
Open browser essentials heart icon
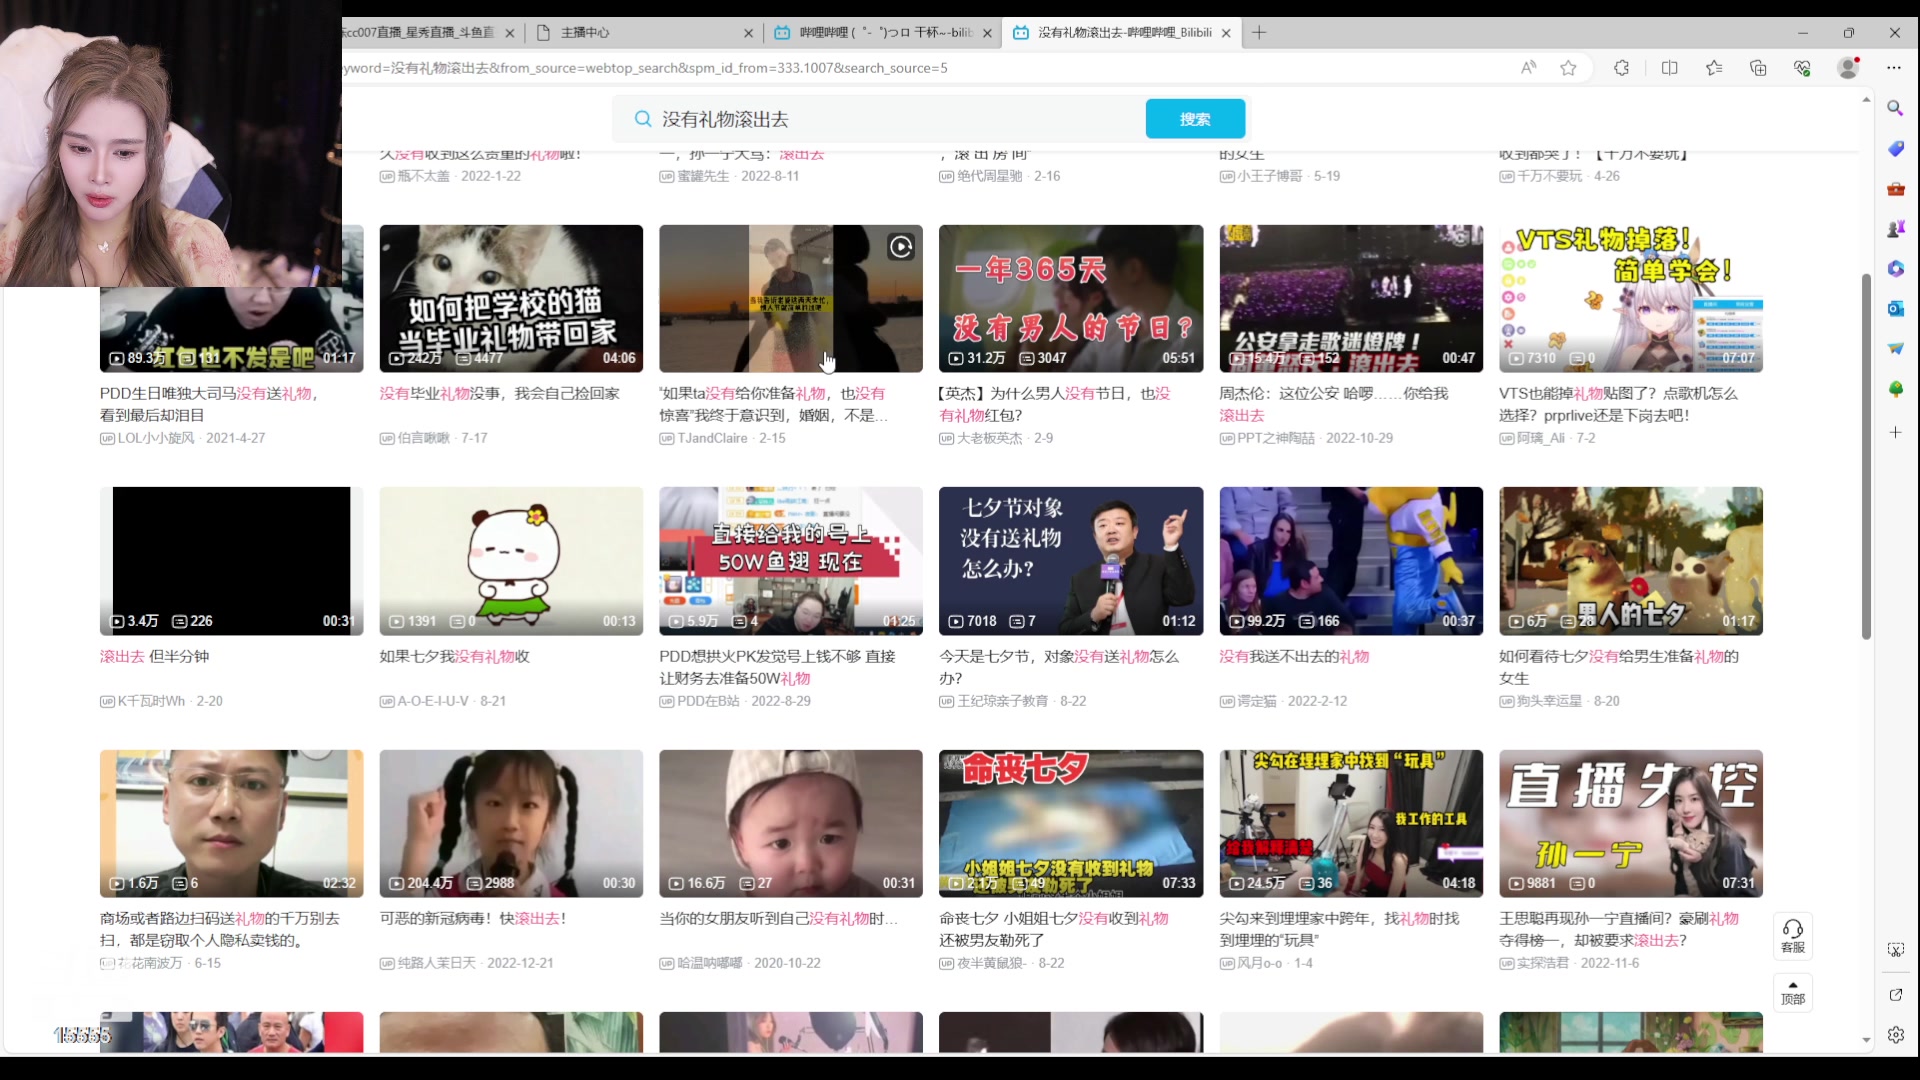coord(1802,68)
